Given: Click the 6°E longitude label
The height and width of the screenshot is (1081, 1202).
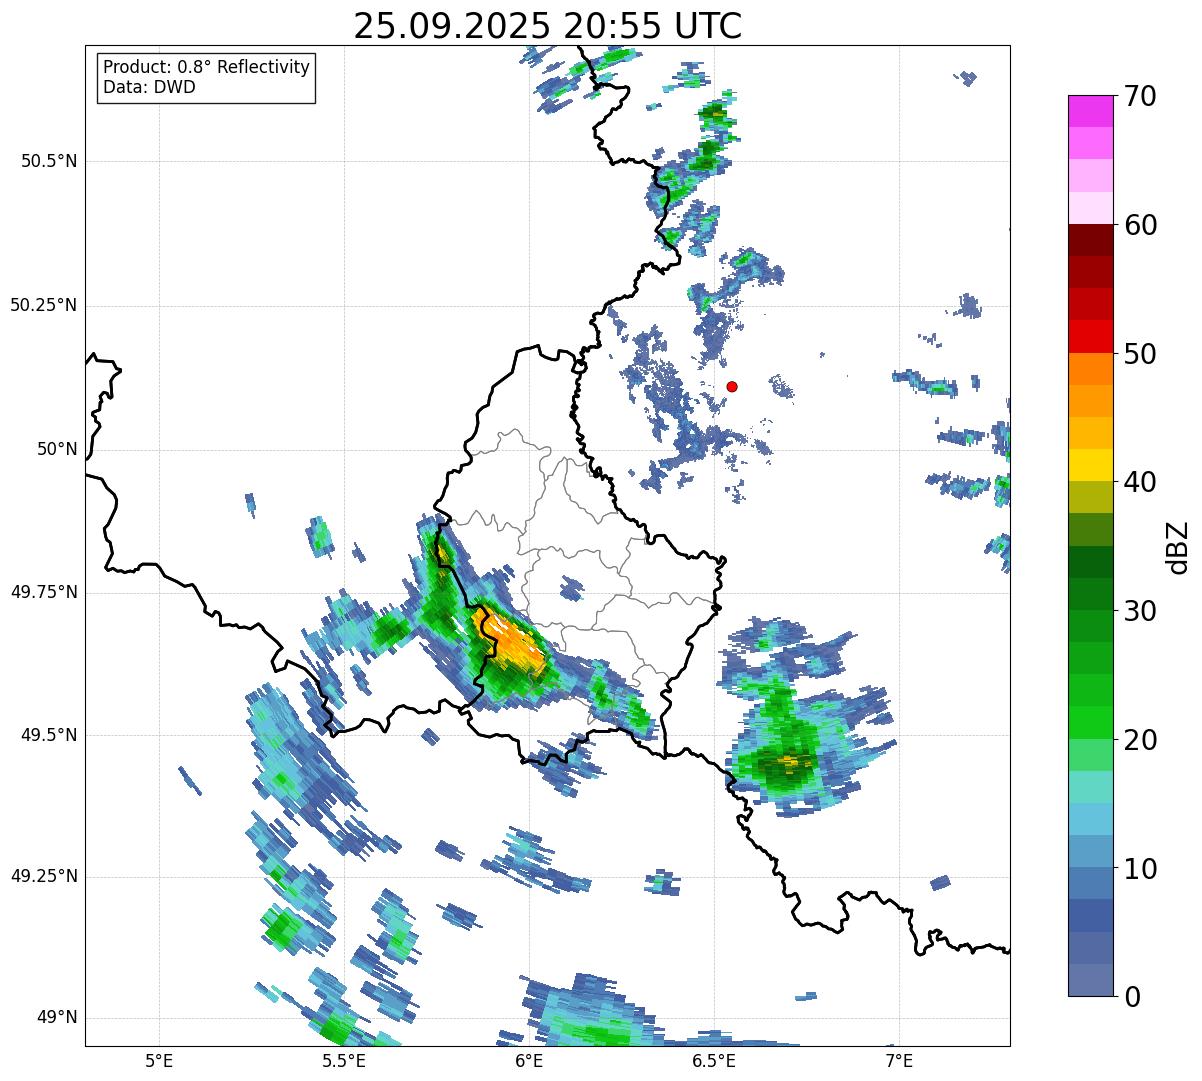Looking at the screenshot, I should click(x=529, y=1060).
